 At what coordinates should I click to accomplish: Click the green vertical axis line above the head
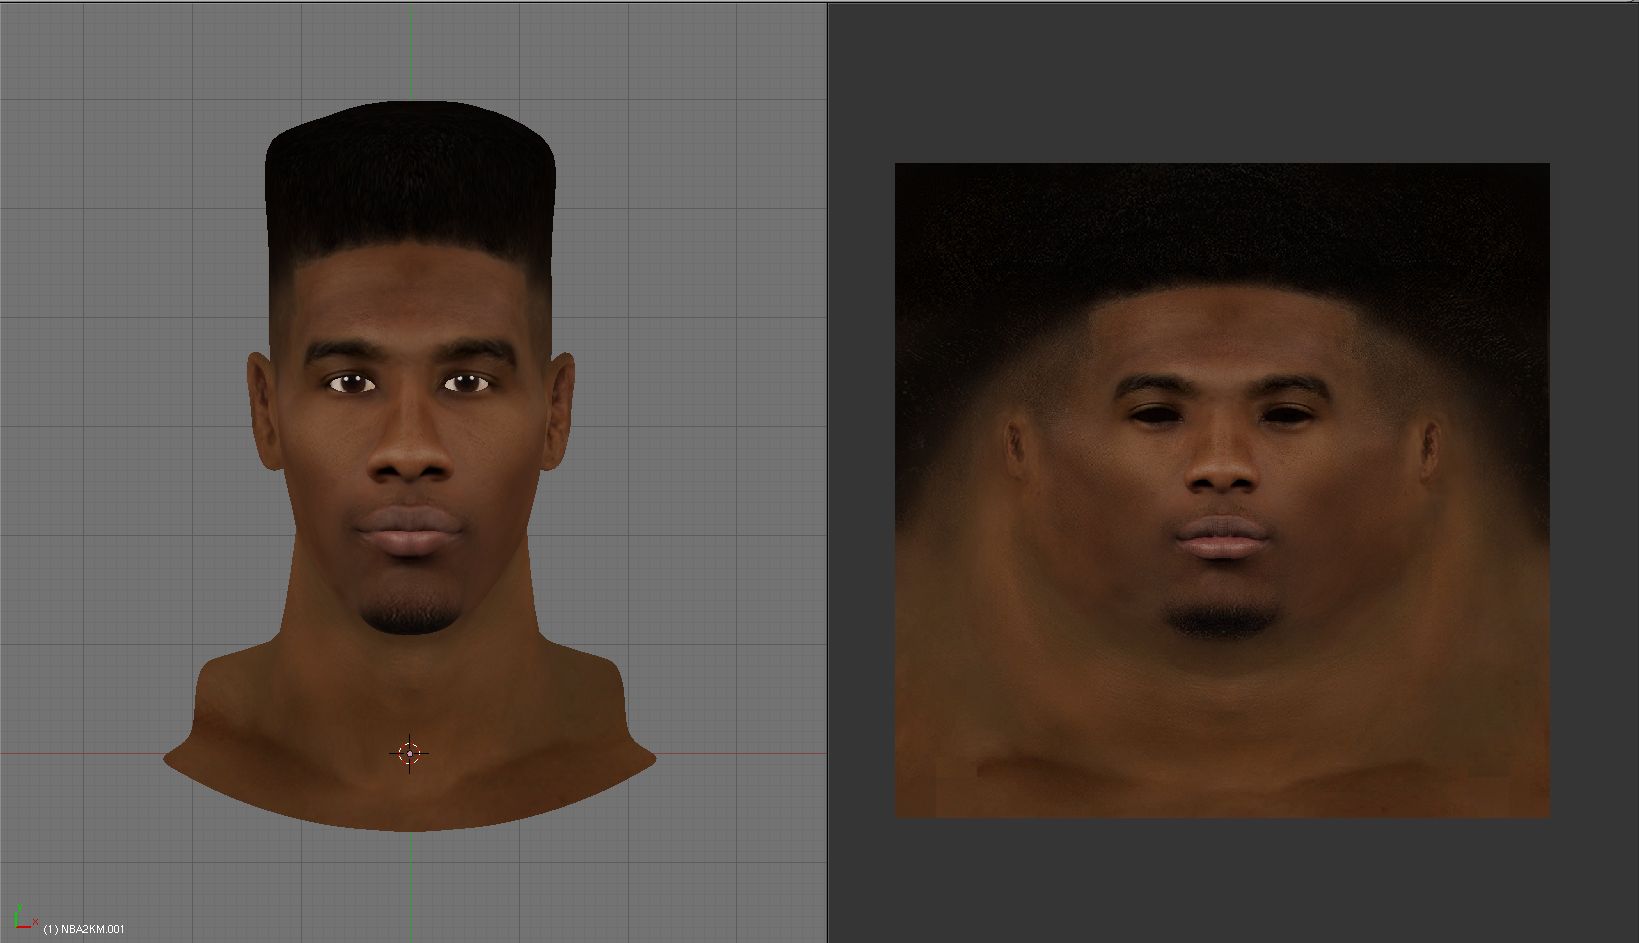[x=410, y=50]
